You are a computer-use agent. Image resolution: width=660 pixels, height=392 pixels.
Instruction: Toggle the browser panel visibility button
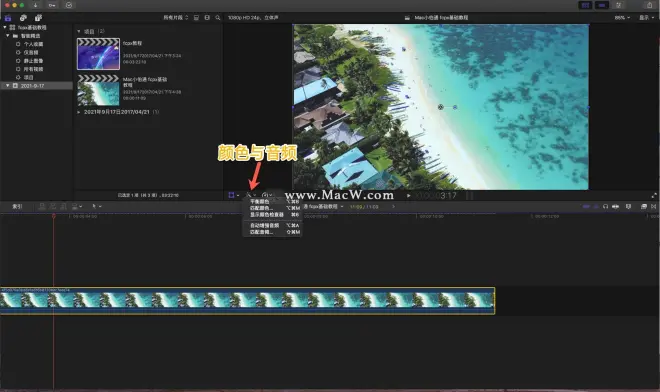(x=585, y=5)
